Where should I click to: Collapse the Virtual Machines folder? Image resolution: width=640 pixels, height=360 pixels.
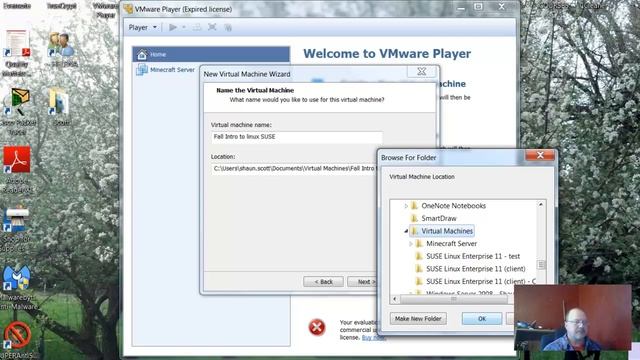pos(406,231)
